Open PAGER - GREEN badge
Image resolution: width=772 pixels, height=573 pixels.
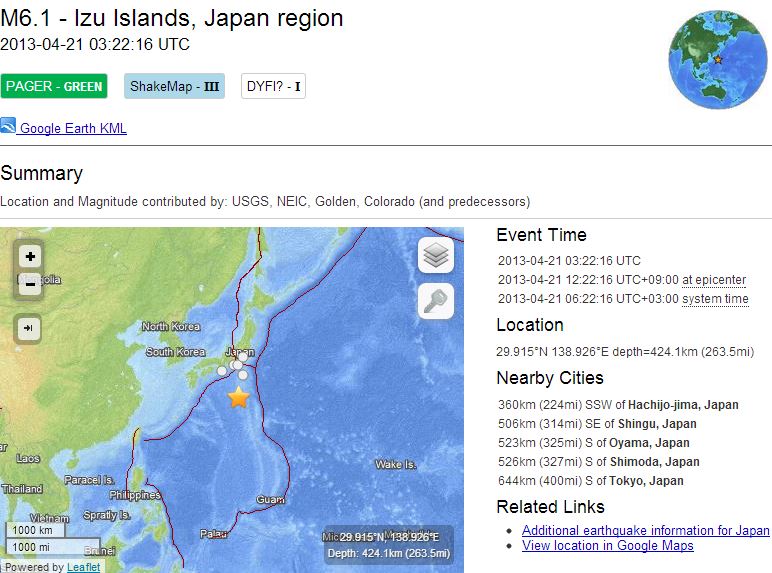[54, 86]
